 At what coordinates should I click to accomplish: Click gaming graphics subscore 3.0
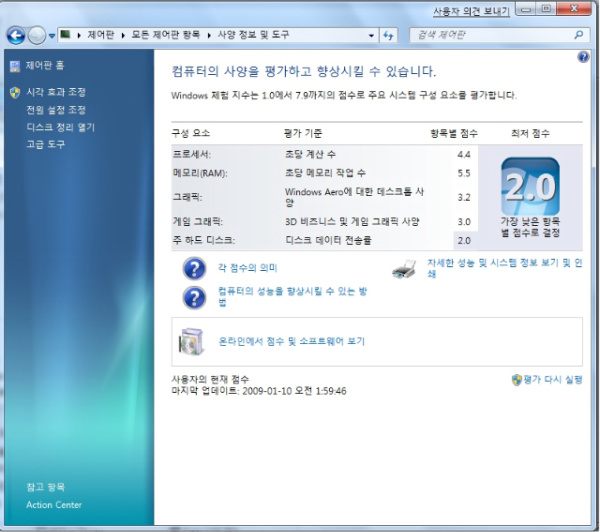coord(464,222)
